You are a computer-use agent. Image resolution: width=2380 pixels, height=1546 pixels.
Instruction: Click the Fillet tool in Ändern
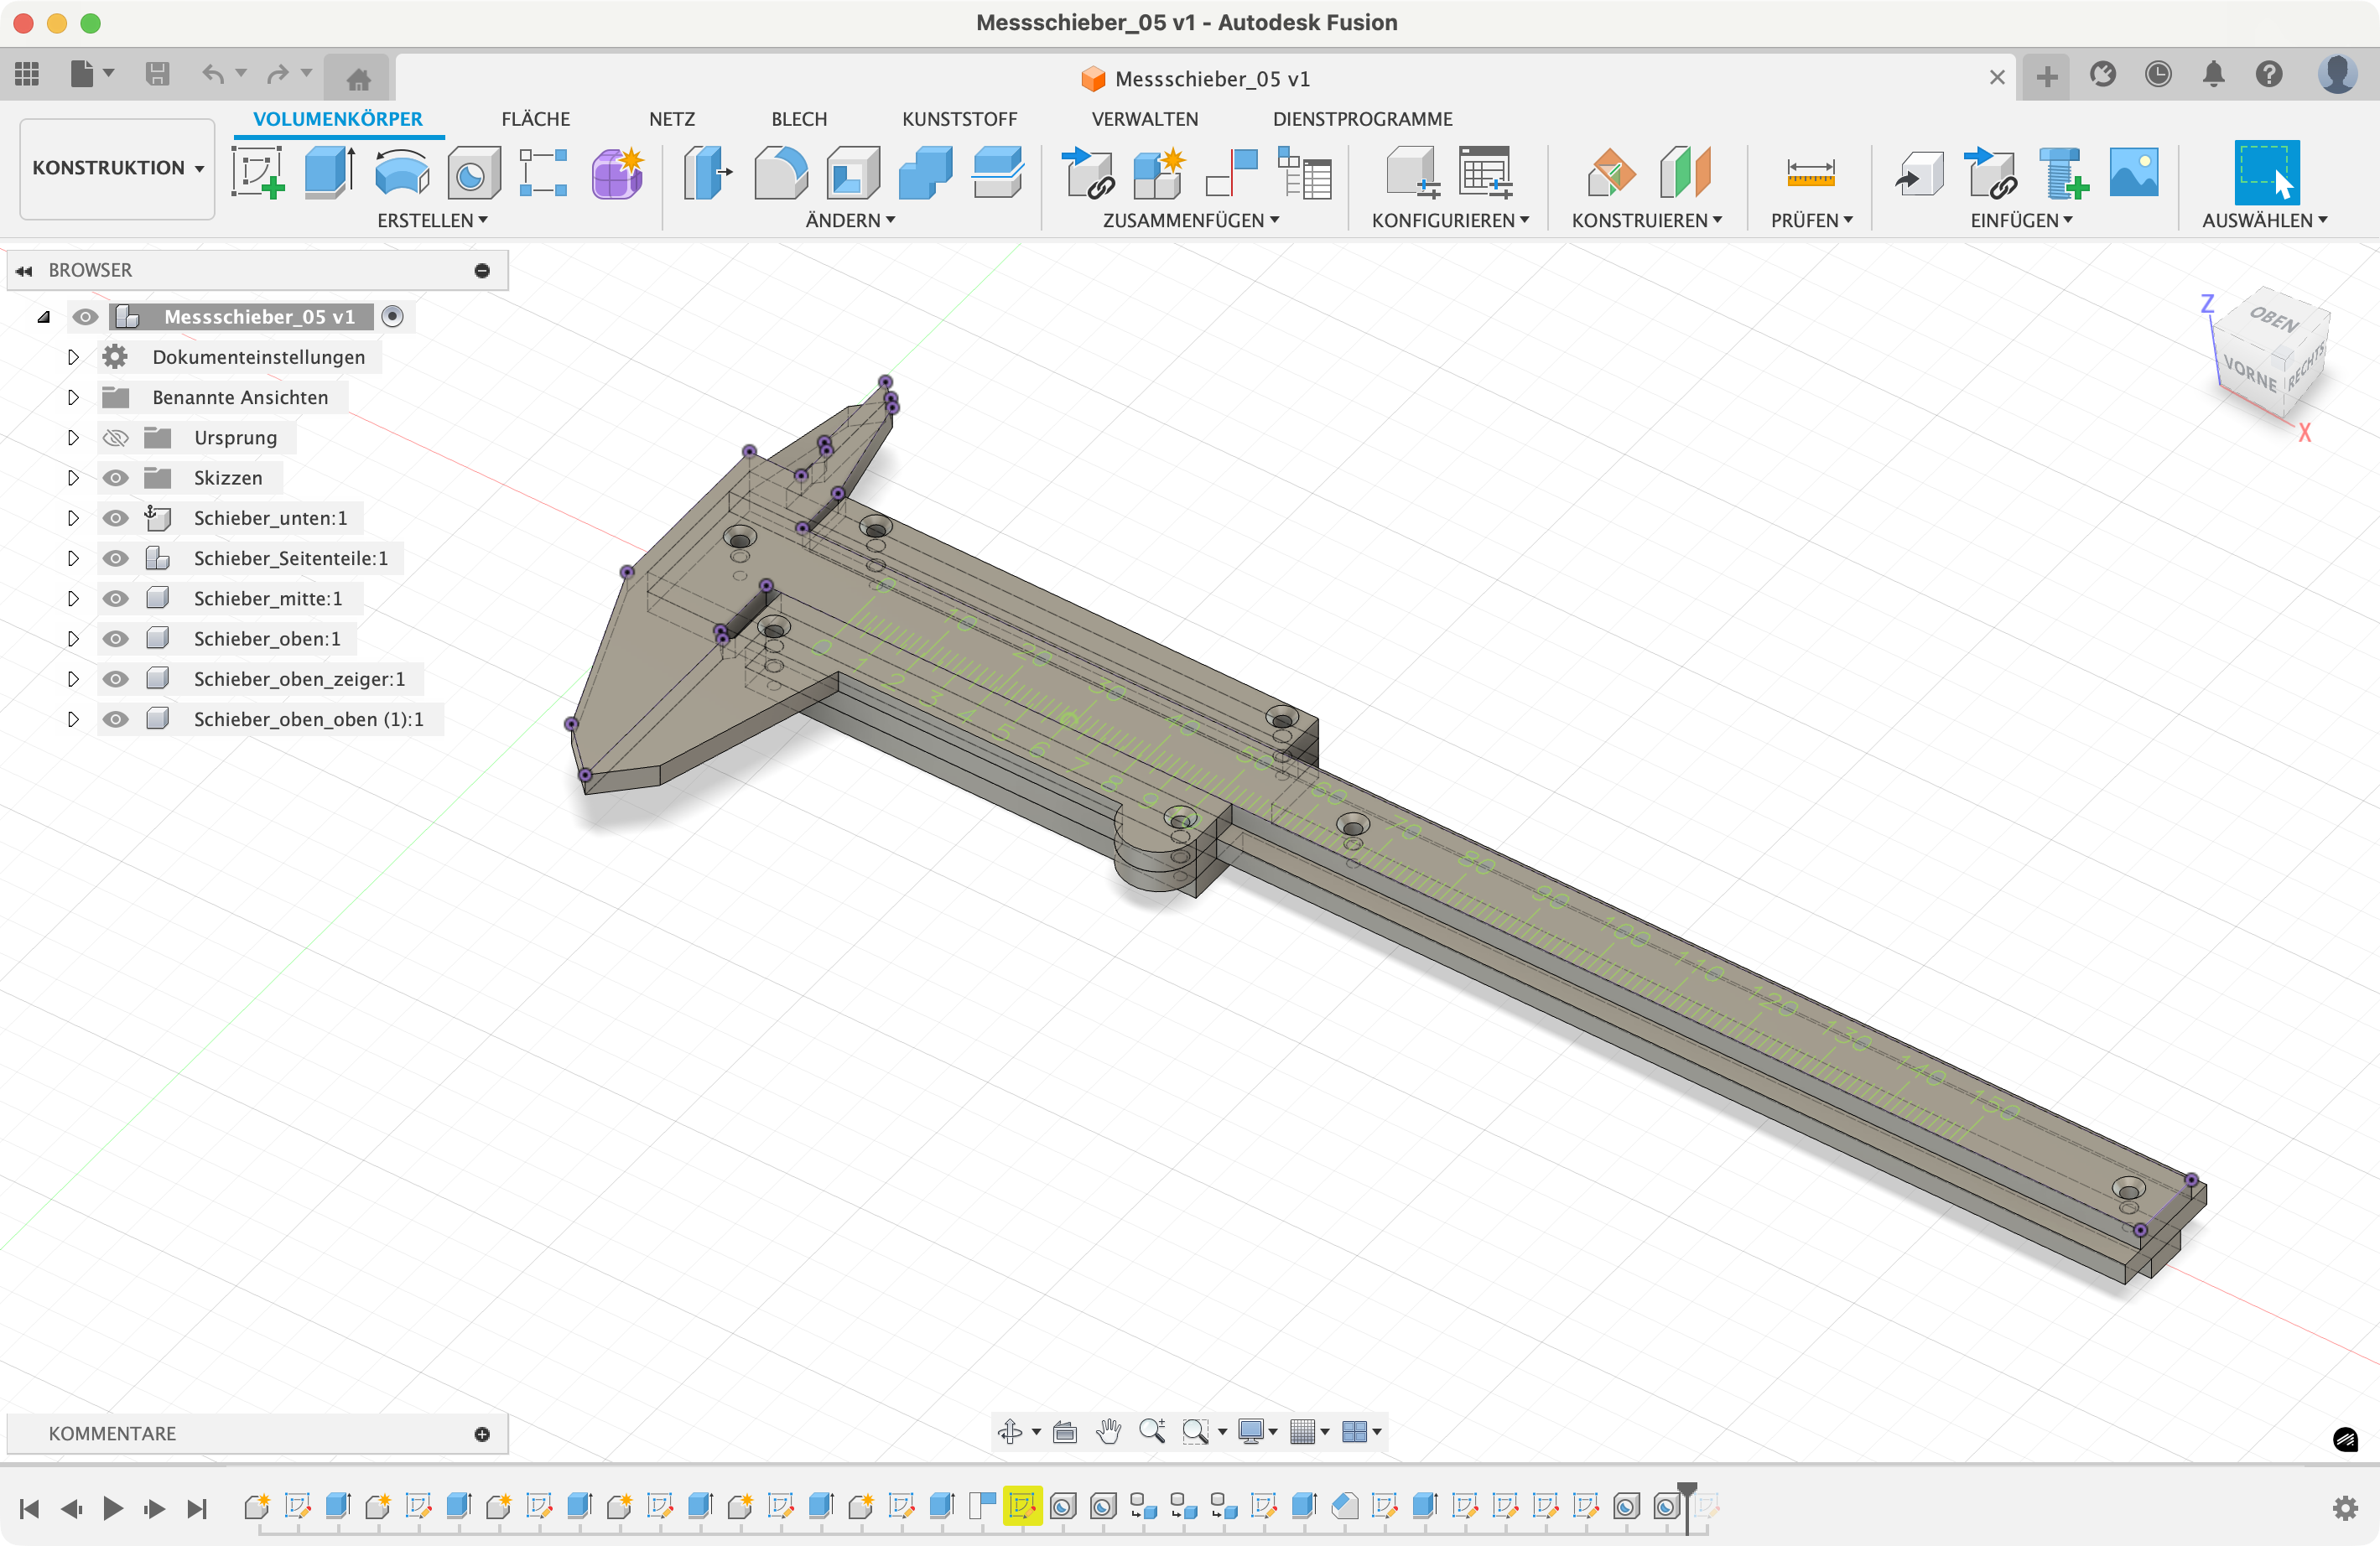tap(780, 172)
